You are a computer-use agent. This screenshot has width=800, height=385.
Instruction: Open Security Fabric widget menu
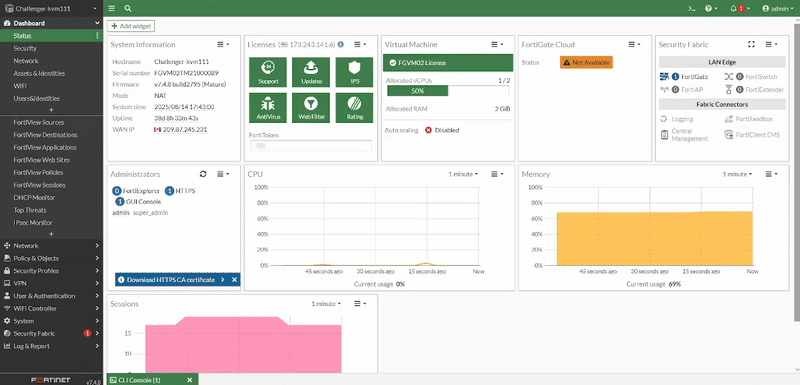771,44
